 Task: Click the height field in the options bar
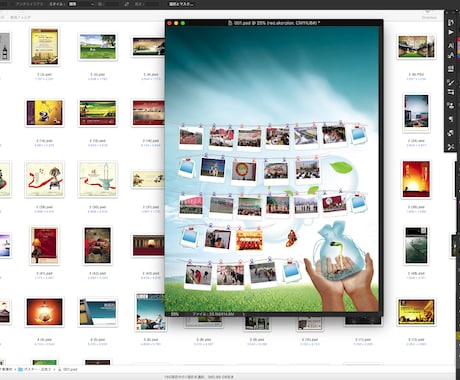pos(153,4)
